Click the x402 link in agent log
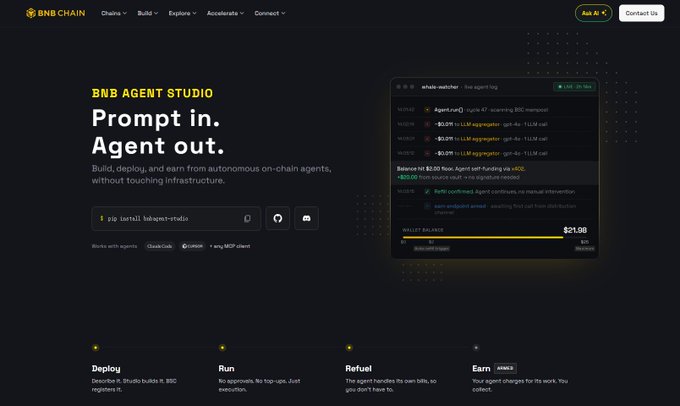The width and height of the screenshot is (680, 406). click(518, 169)
